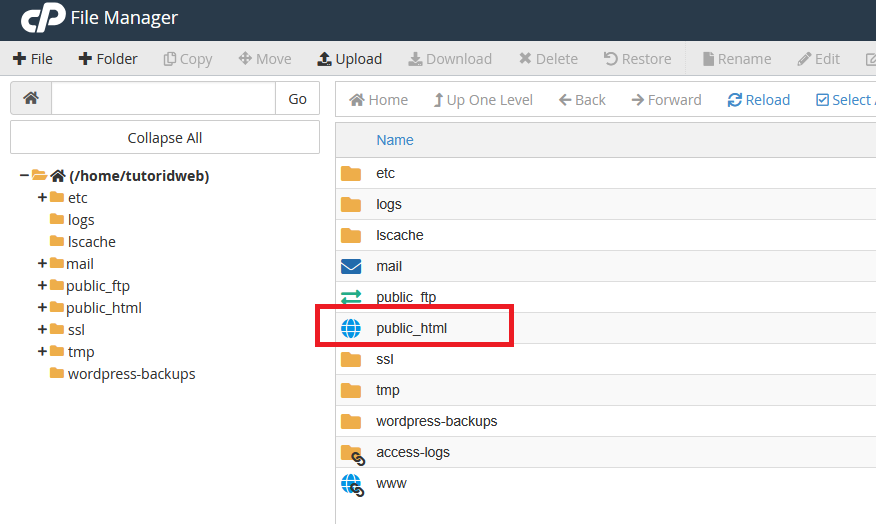Click the public_ftp transfer arrows icon
Screen dimensions: 876x524
click(351, 297)
